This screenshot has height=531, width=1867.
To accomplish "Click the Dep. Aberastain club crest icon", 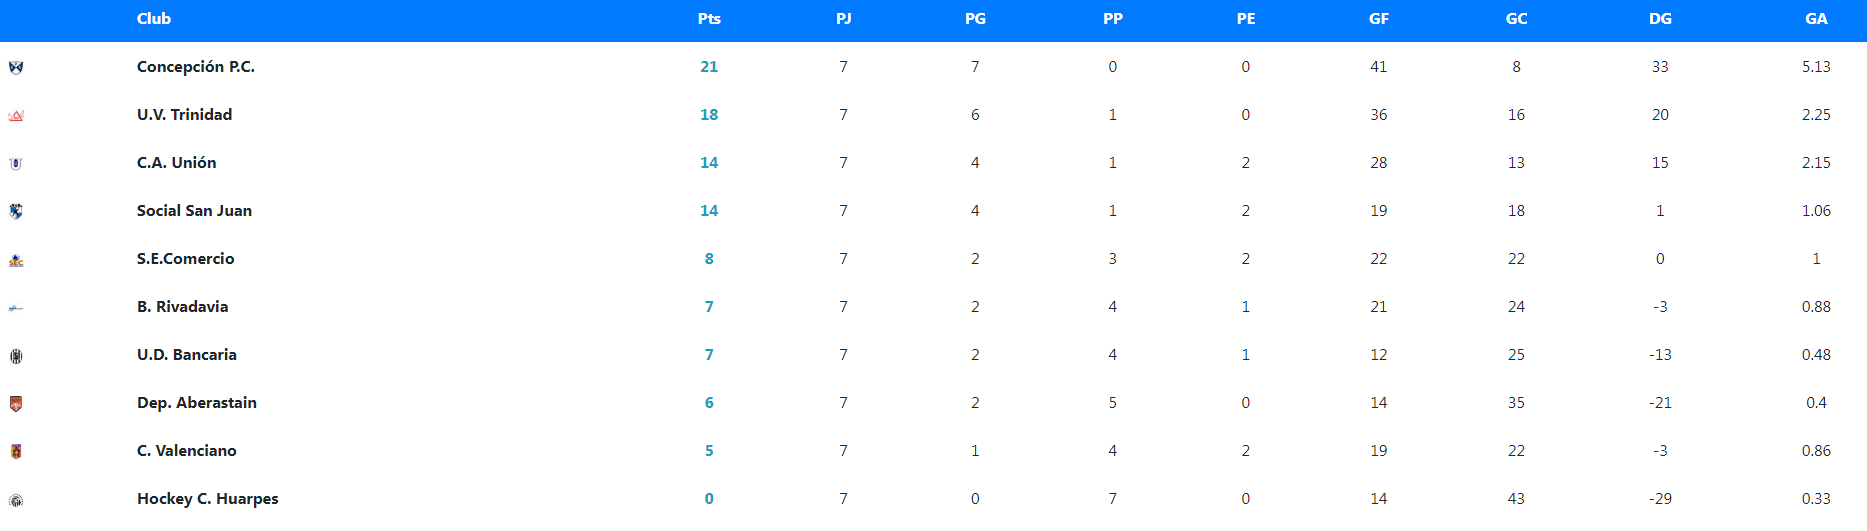I will click(x=16, y=404).
